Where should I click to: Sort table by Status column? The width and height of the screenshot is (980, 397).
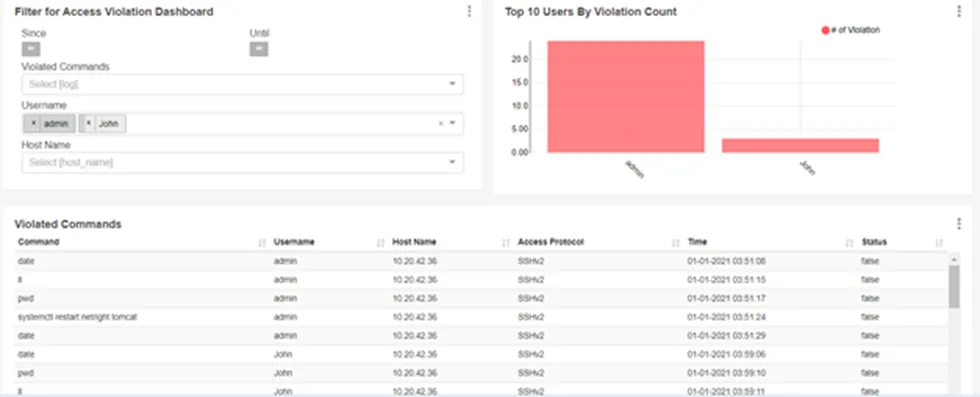click(x=939, y=243)
